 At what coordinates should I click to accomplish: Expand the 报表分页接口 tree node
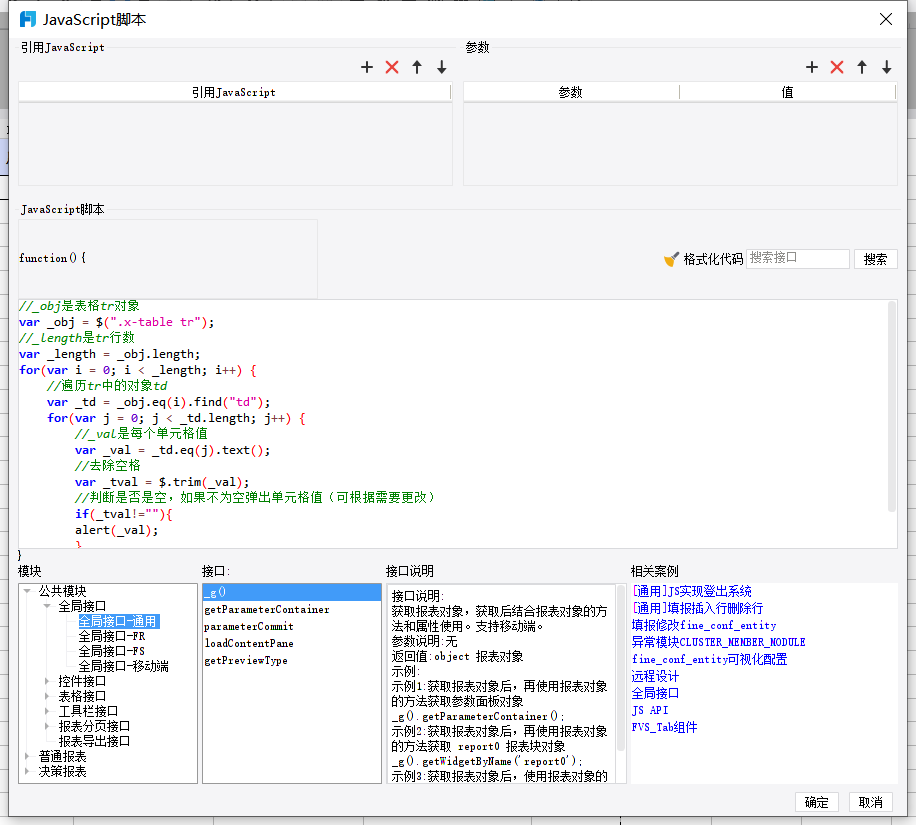click(47, 726)
